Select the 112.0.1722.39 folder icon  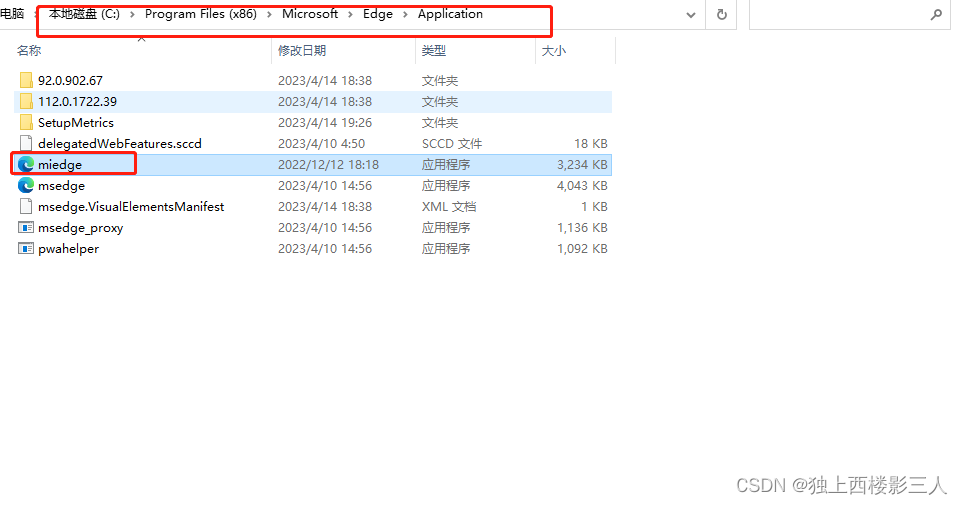[x=26, y=101]
